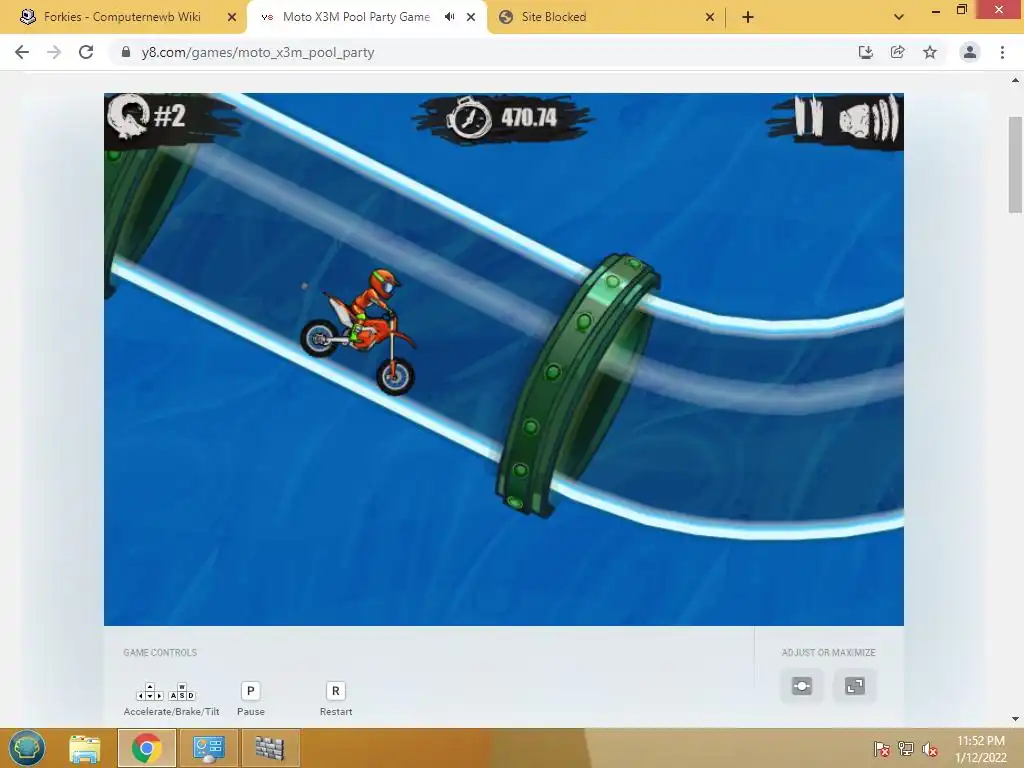This screenshot has width=1024, height=768.
Task: Click the scrollbar down arrow
Action: (x=1015, y=719)
